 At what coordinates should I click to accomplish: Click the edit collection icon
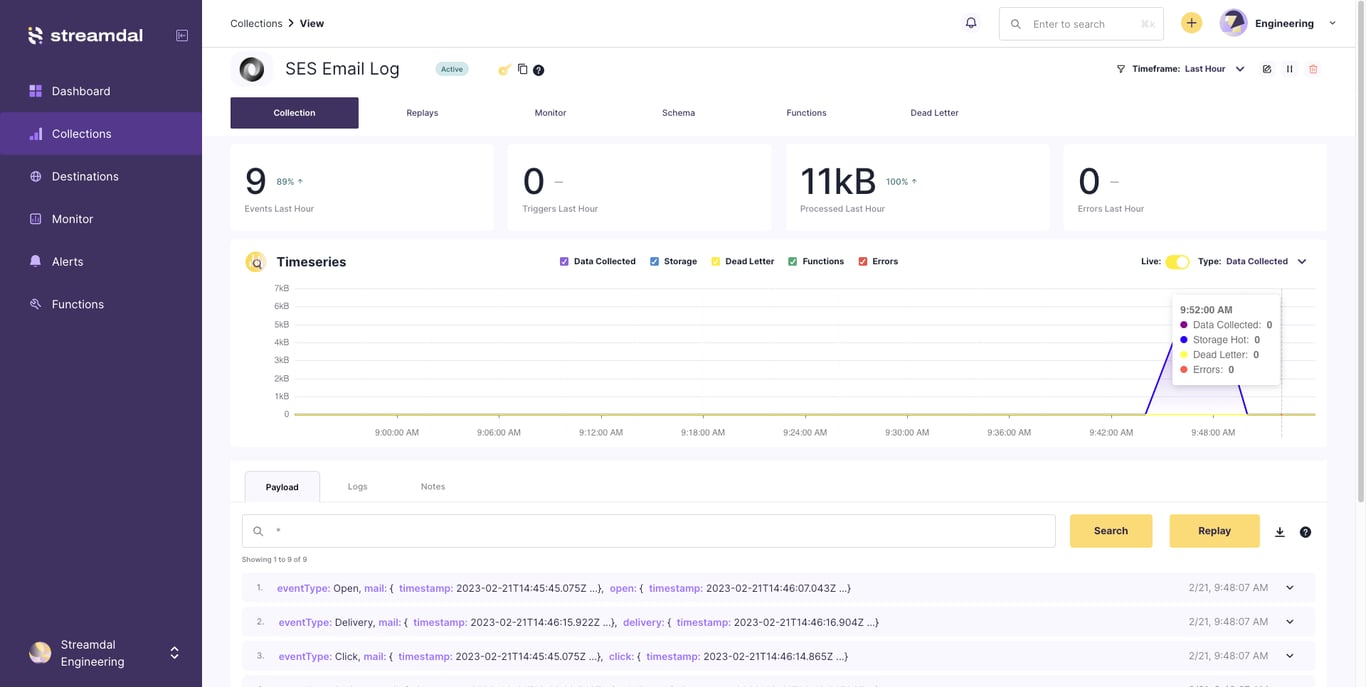pyautogui.click(x=1267, y=69)
